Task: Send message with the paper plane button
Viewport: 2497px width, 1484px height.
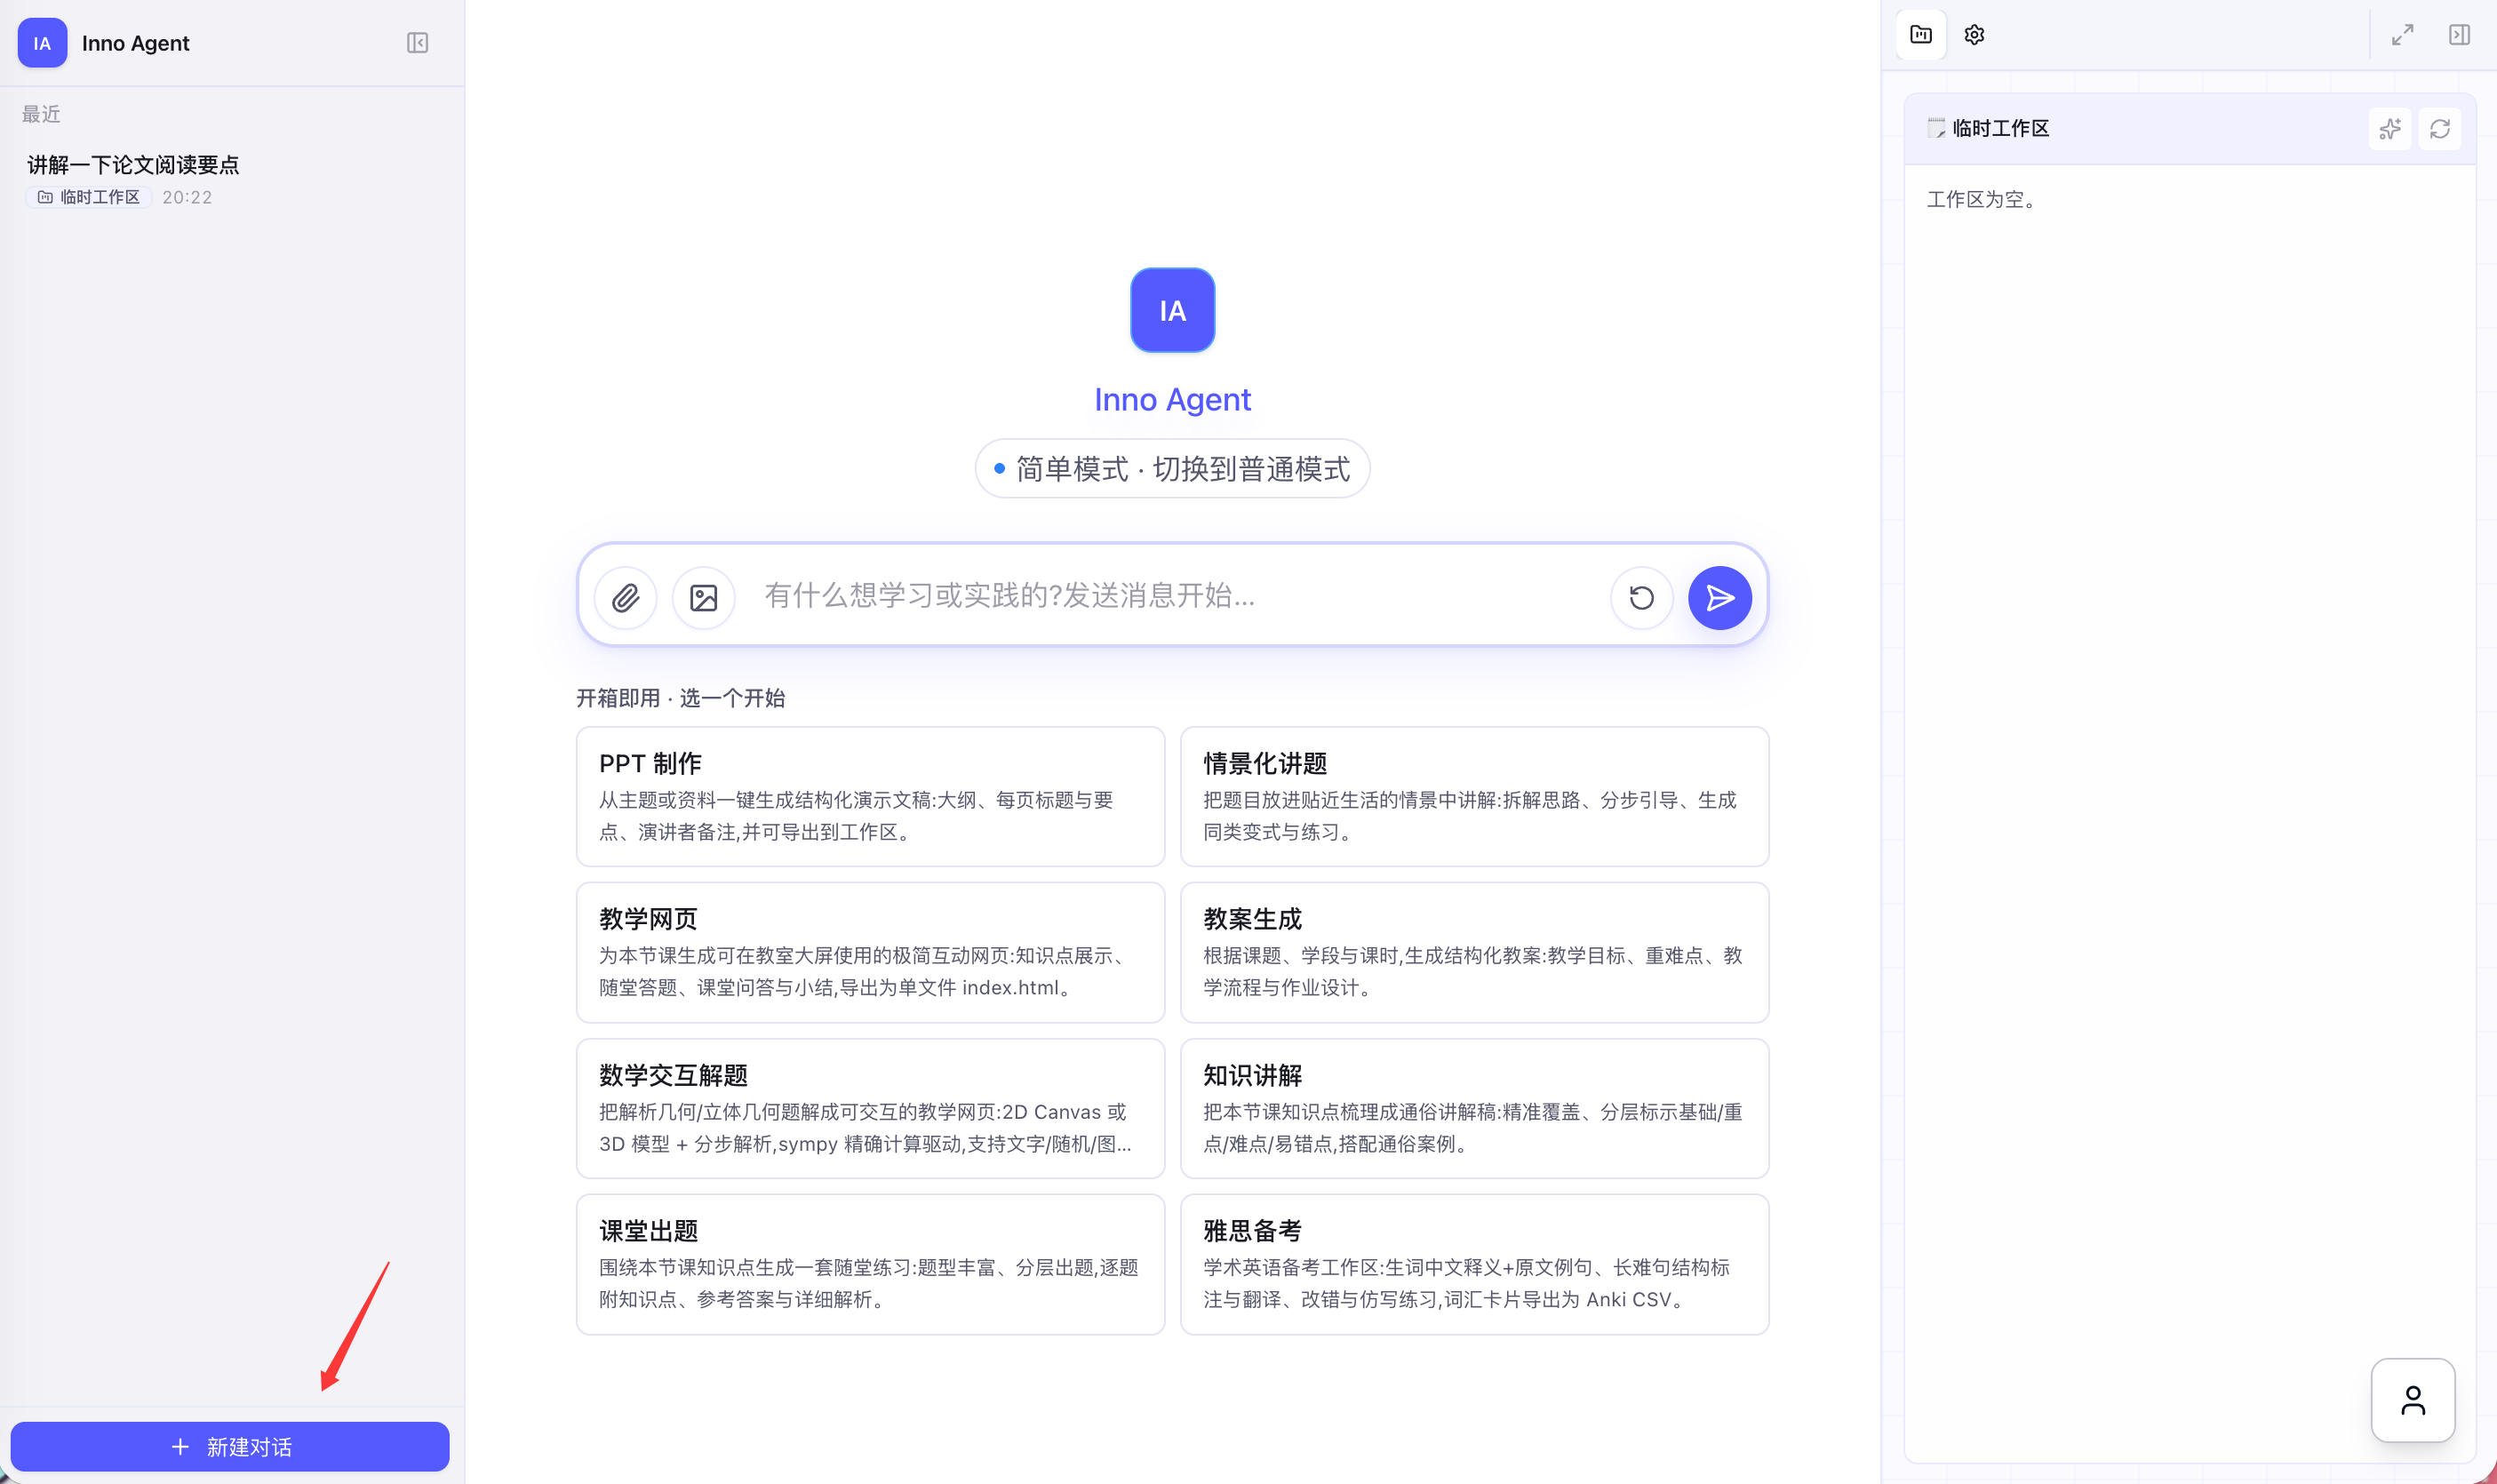Action: click(x=1719, y=598)
